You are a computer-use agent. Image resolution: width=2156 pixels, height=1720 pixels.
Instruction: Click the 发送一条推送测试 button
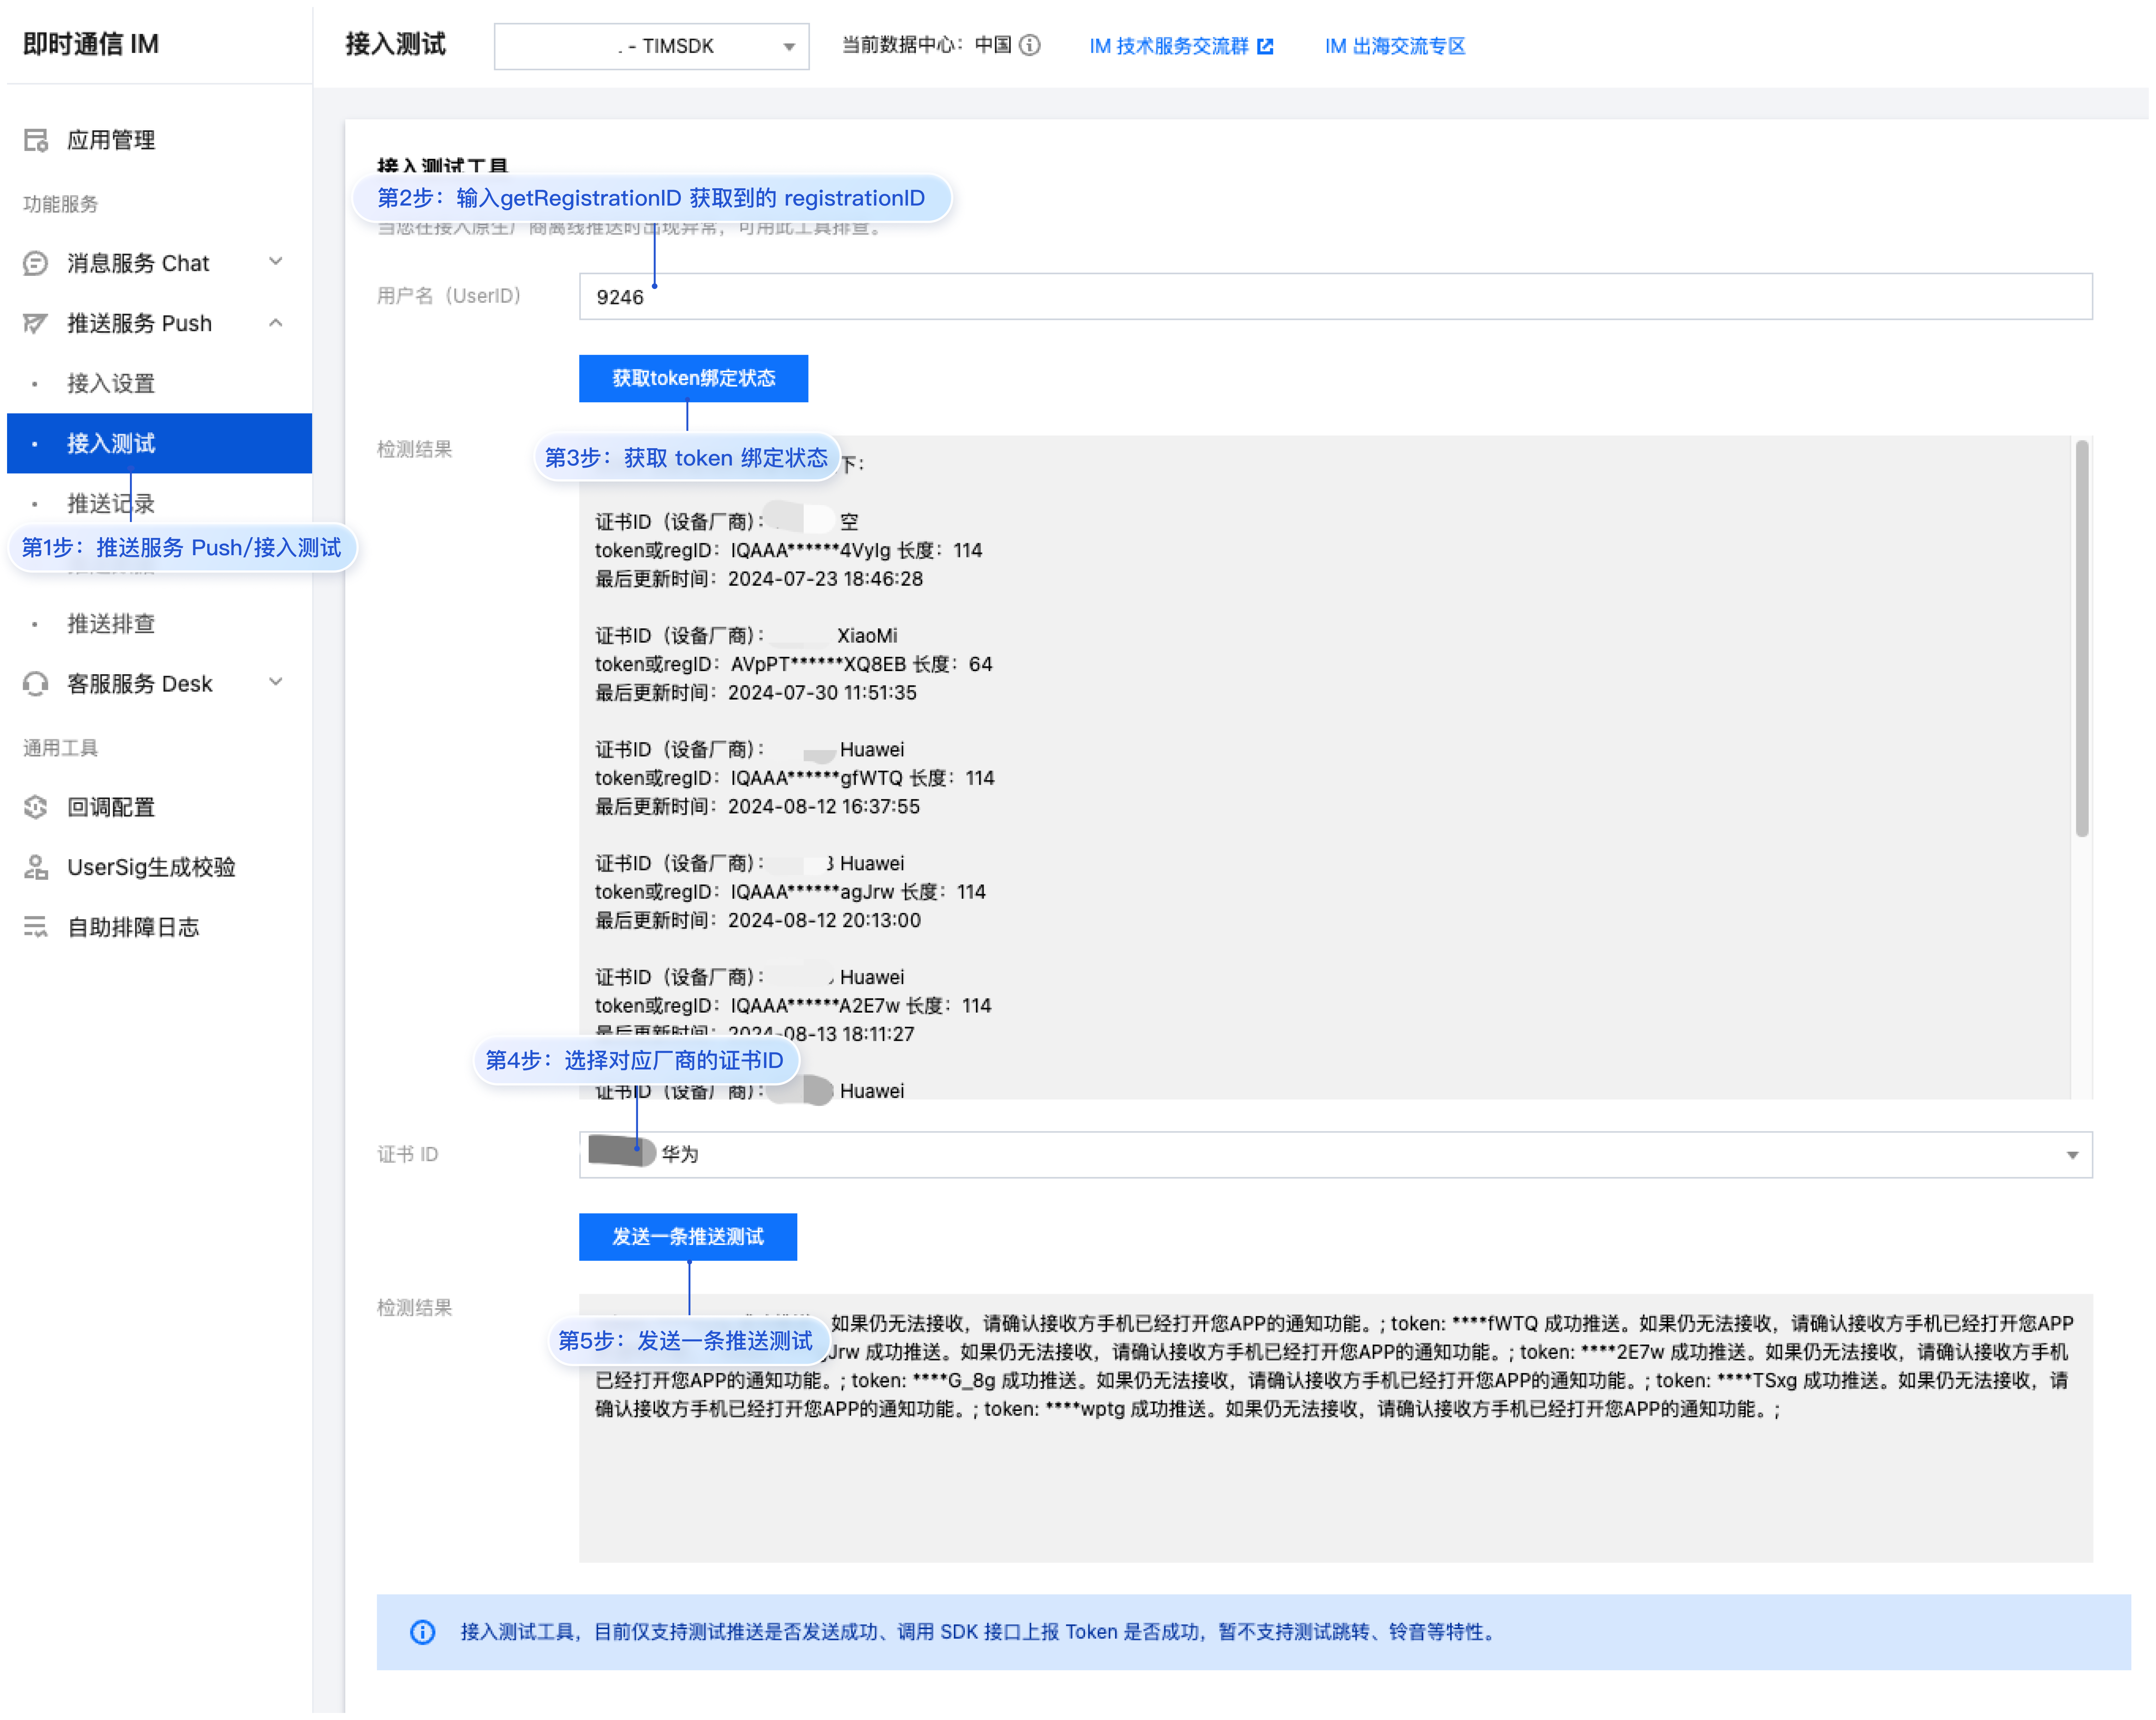[x=688, y=1237]
